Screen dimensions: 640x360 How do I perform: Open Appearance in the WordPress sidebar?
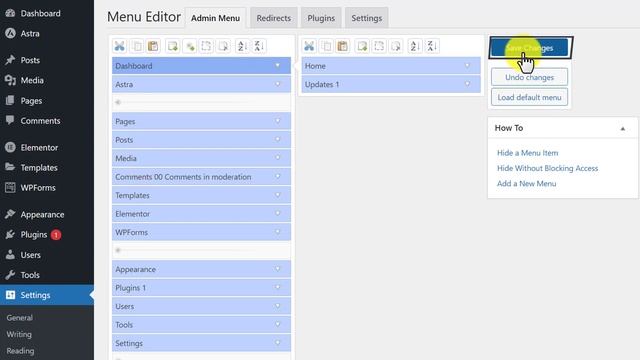click(x=42, y=214)
